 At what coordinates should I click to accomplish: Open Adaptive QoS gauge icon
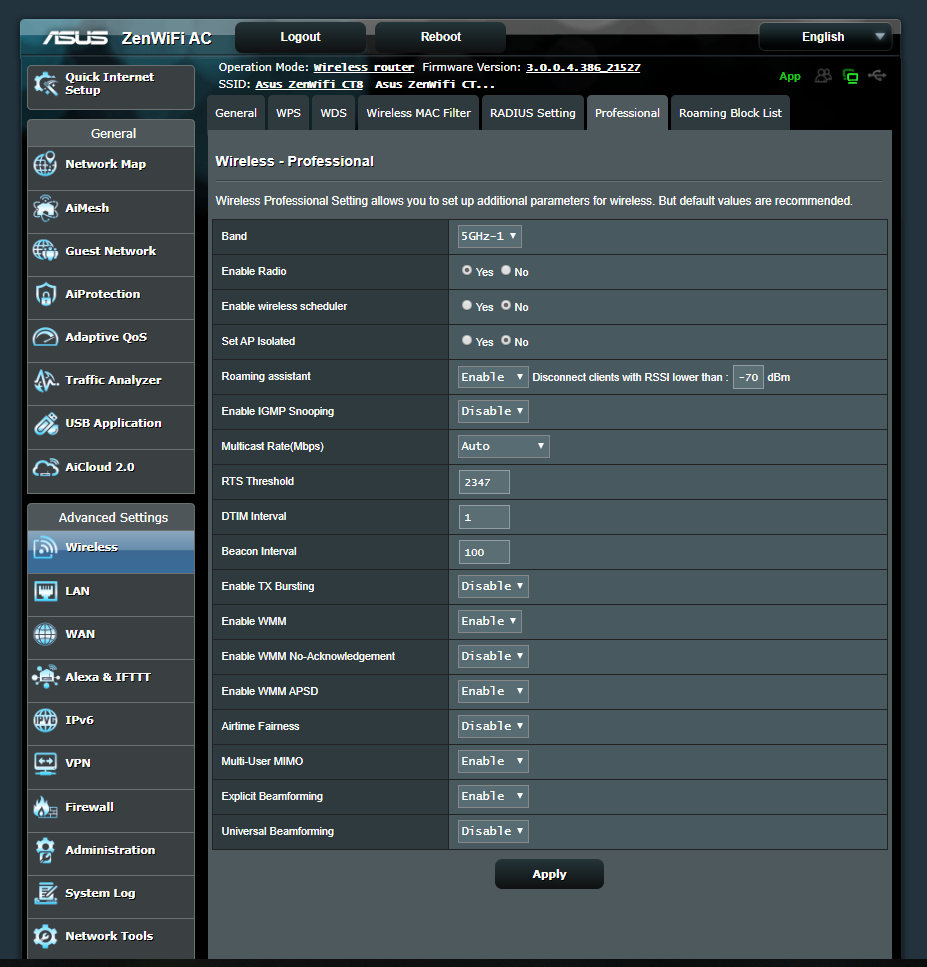(46, 338)
